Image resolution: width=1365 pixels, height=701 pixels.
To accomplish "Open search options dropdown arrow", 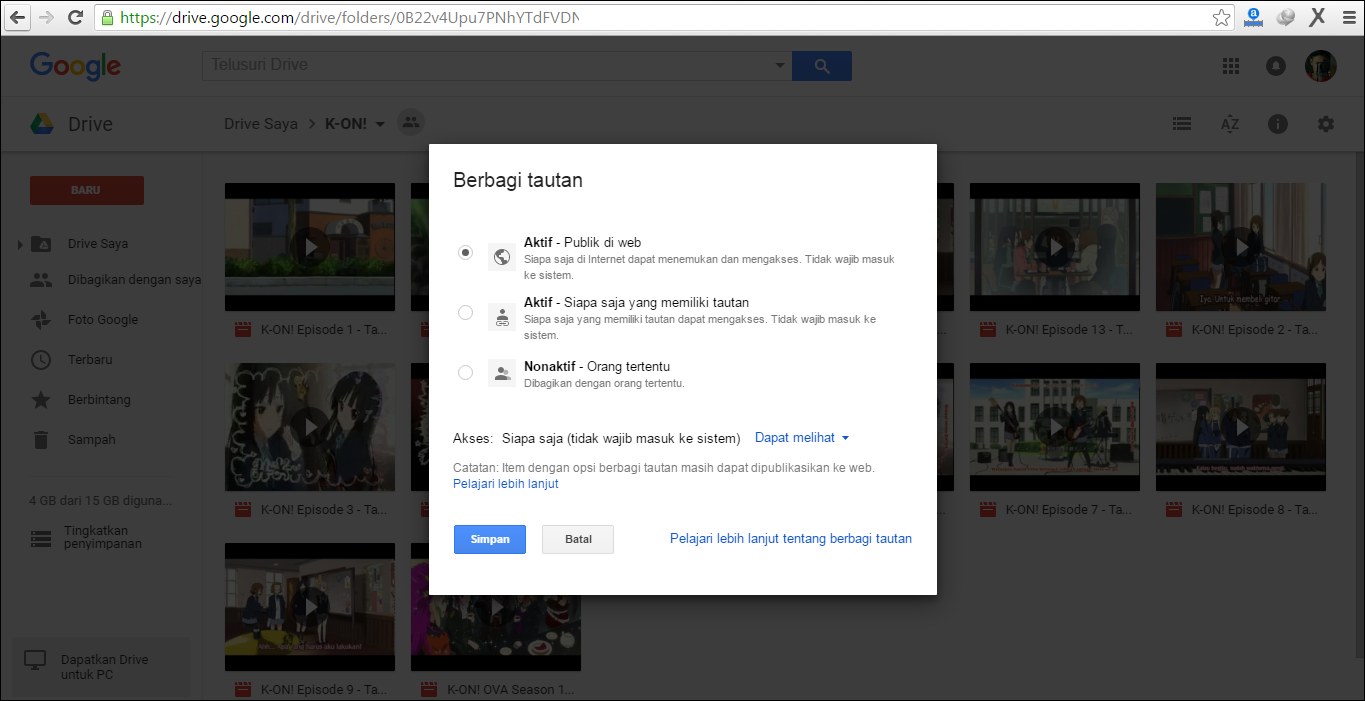I will pyautogui.click(x=780, y=66).
